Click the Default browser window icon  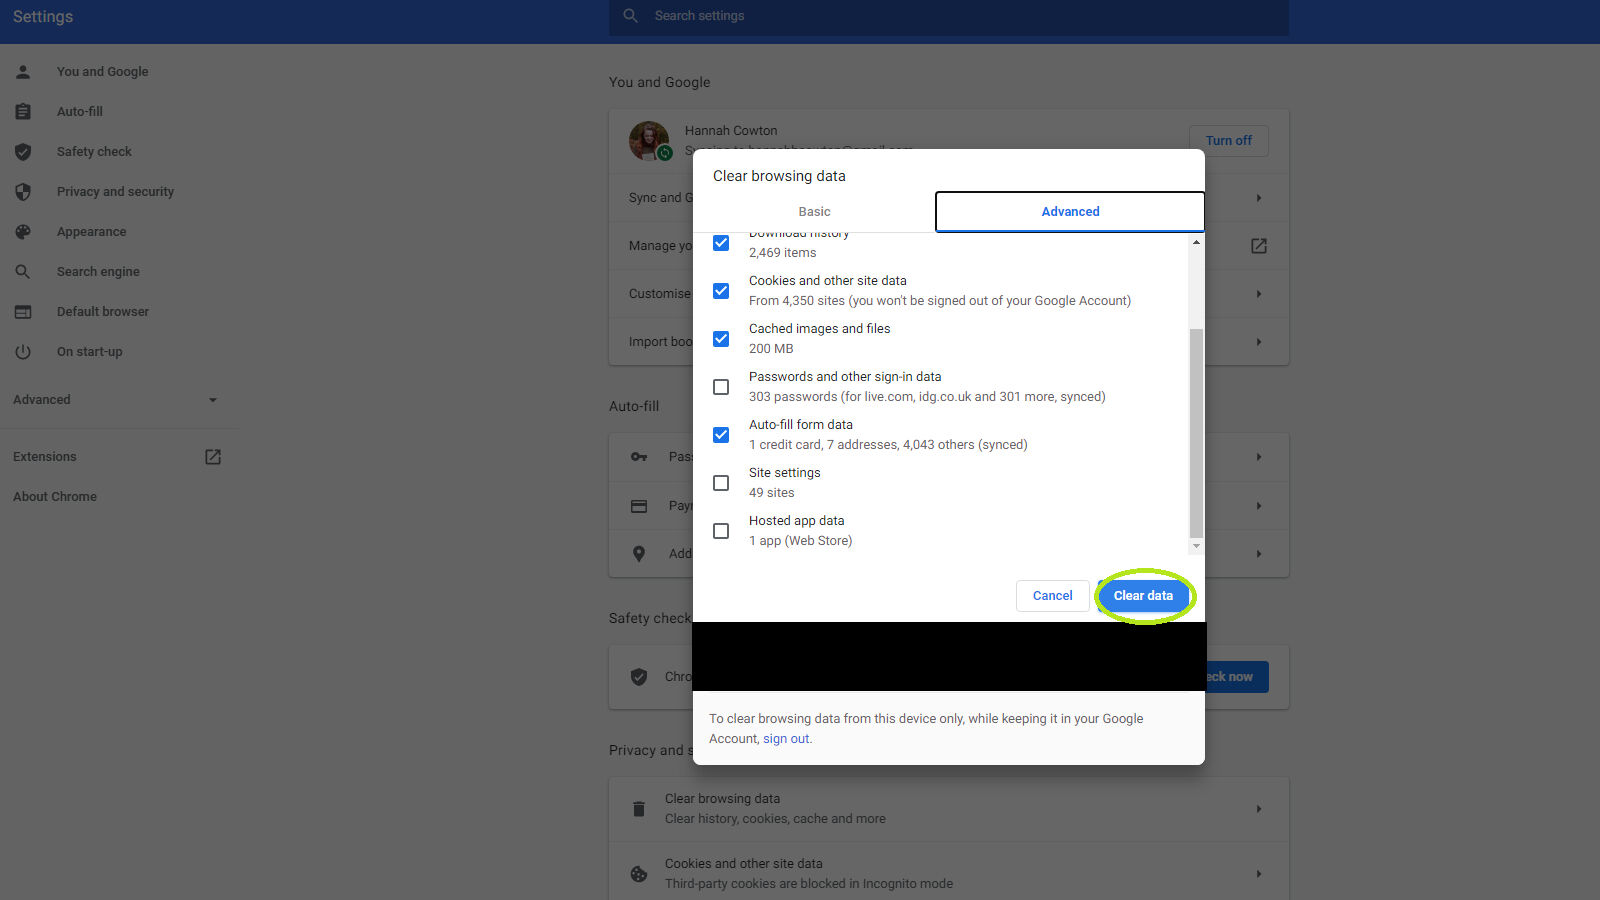23,312
